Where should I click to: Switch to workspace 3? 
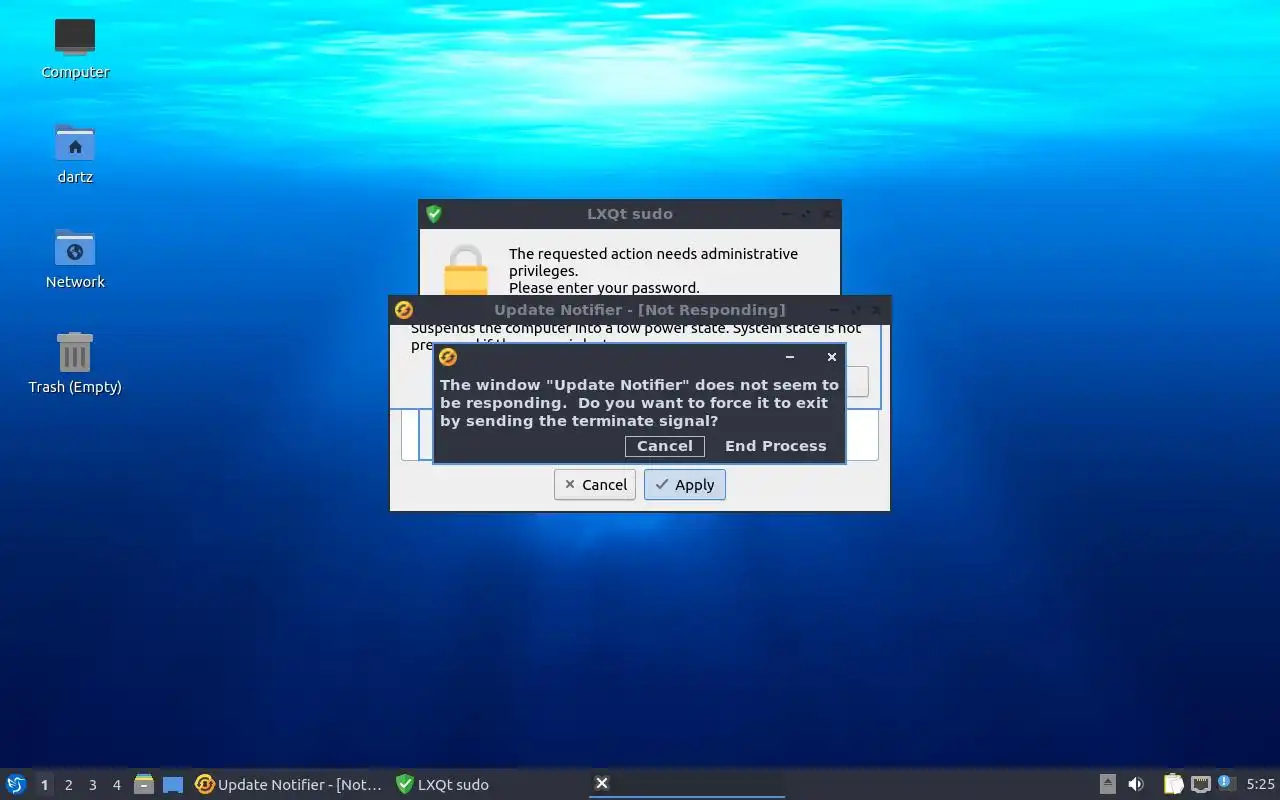coord(92,785)
